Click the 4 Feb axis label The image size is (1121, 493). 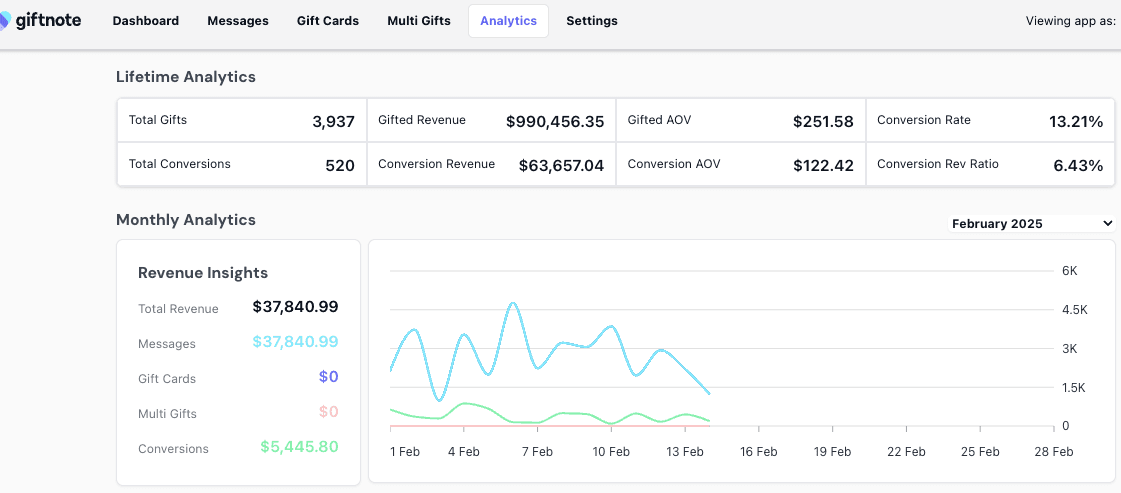tap(464, 452)
